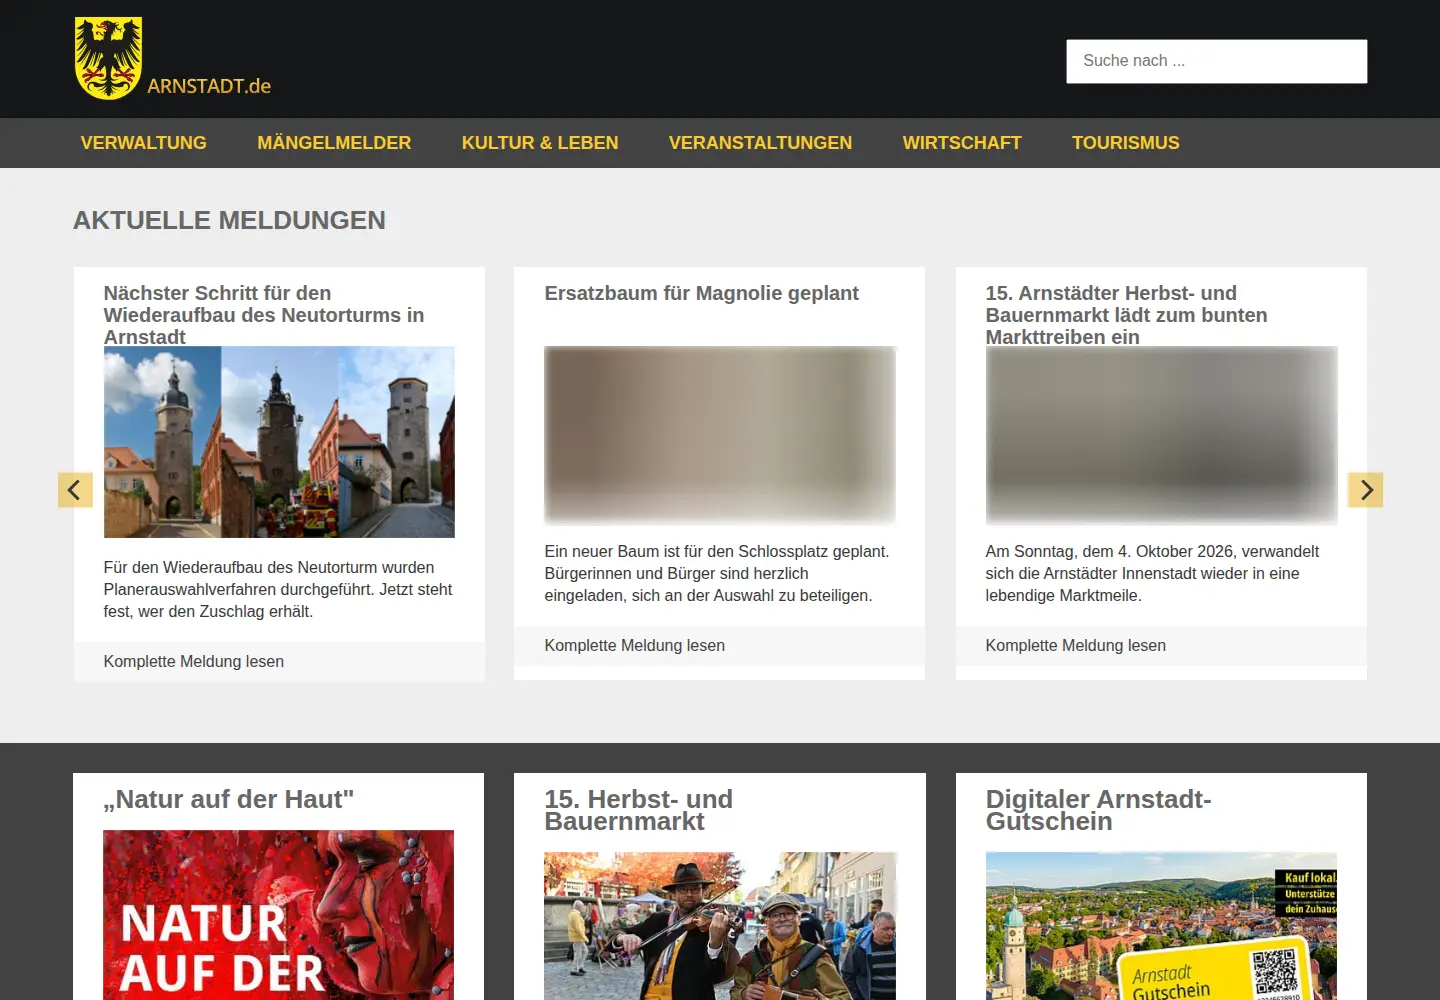Read complete Bauernmarkt Meldung
The height and width of the screenshot is (1000, 1440).
point(1075,645)
